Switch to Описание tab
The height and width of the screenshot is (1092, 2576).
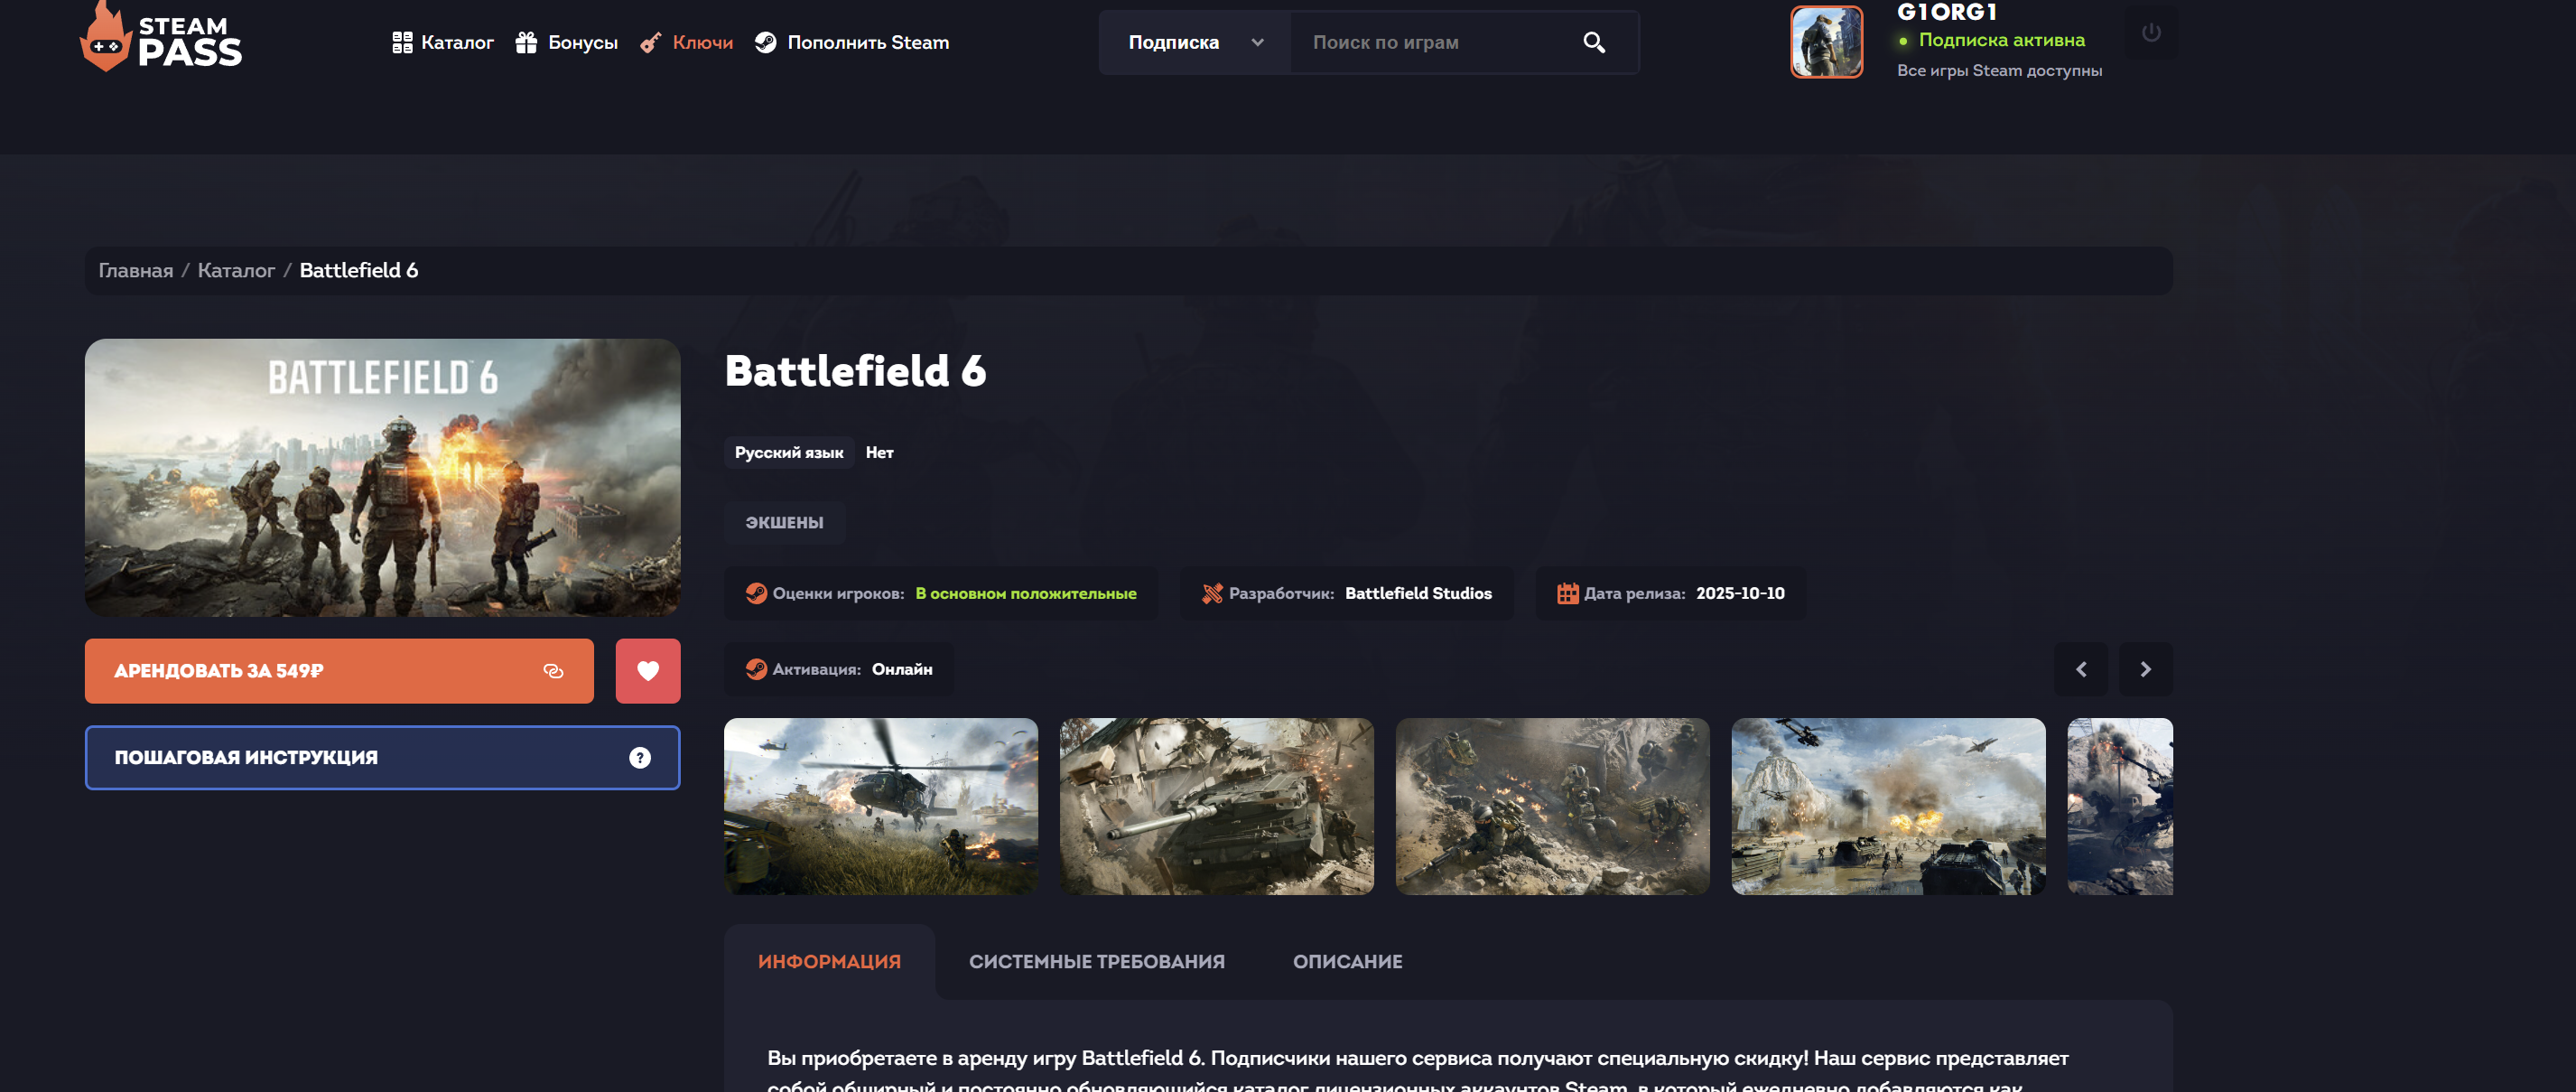coord(1347,961)
